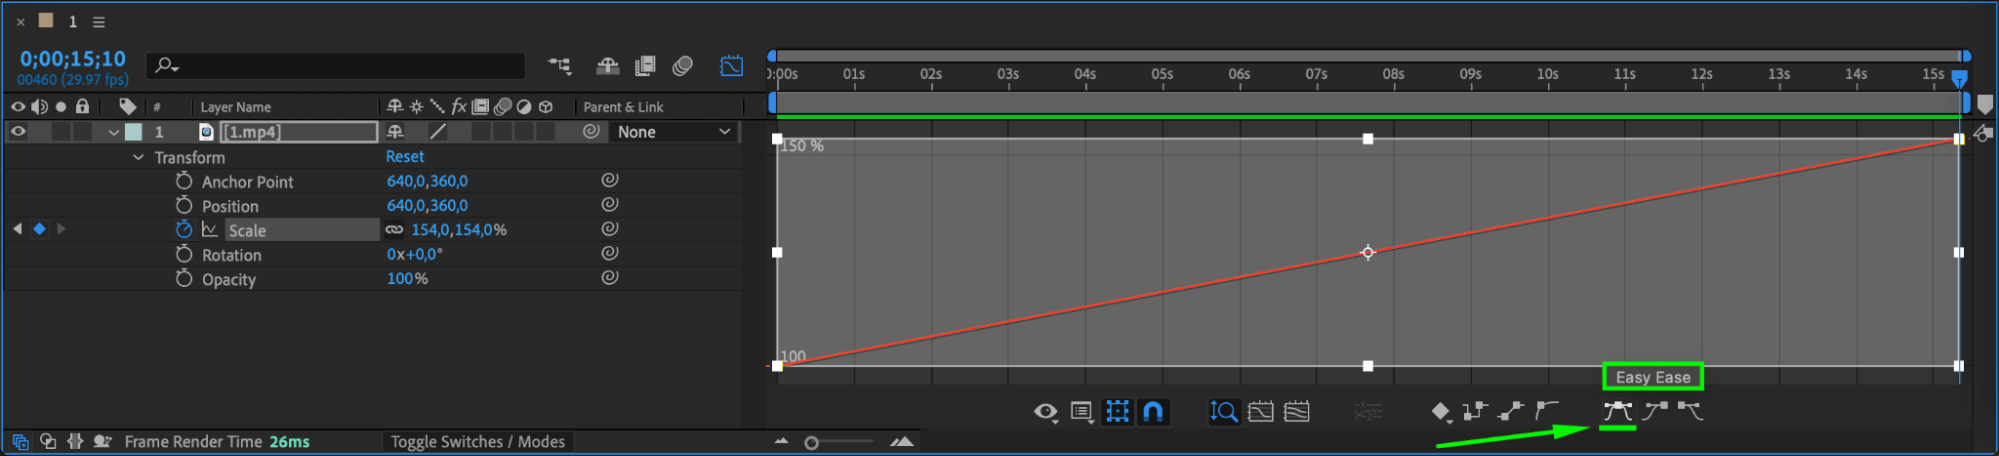The height and width of the screenshot is (456, 1999).
Task: Go to previous Scale keyframe
Action: click(x=17, y=229)
